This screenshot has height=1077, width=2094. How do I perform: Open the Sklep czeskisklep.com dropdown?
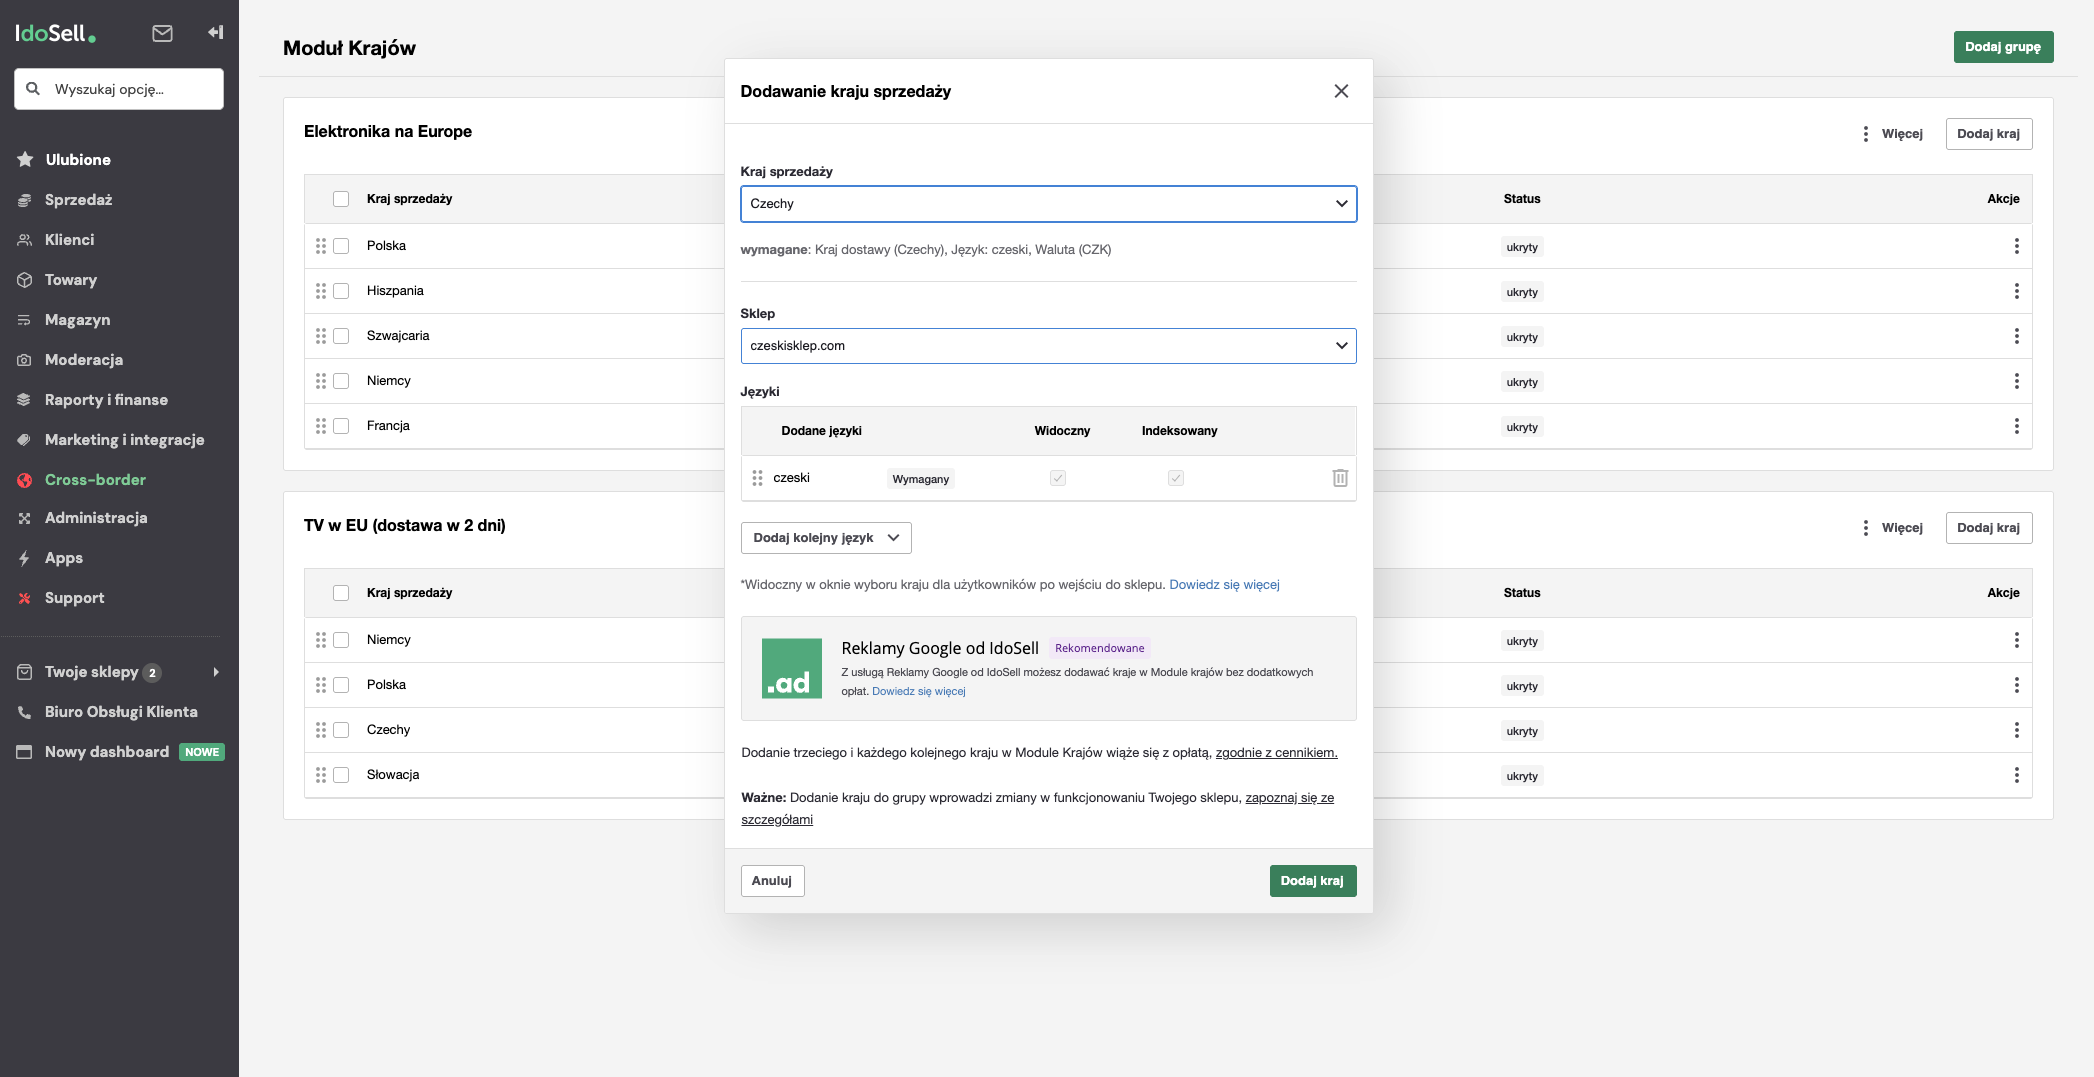click(1048, 346)
